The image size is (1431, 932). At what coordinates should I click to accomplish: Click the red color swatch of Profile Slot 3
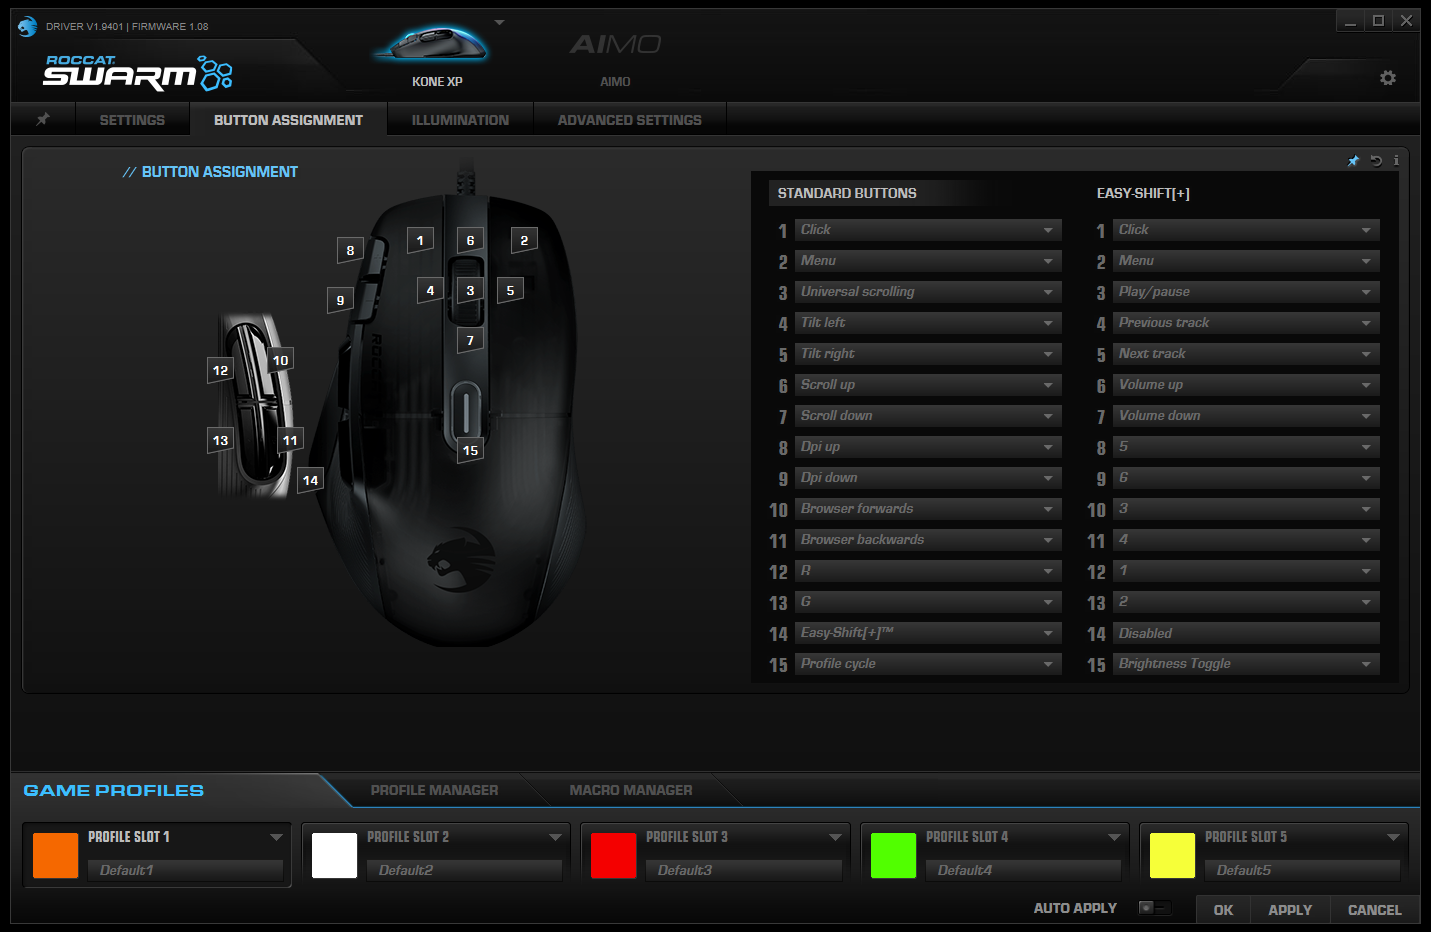(x=613, y=855)
